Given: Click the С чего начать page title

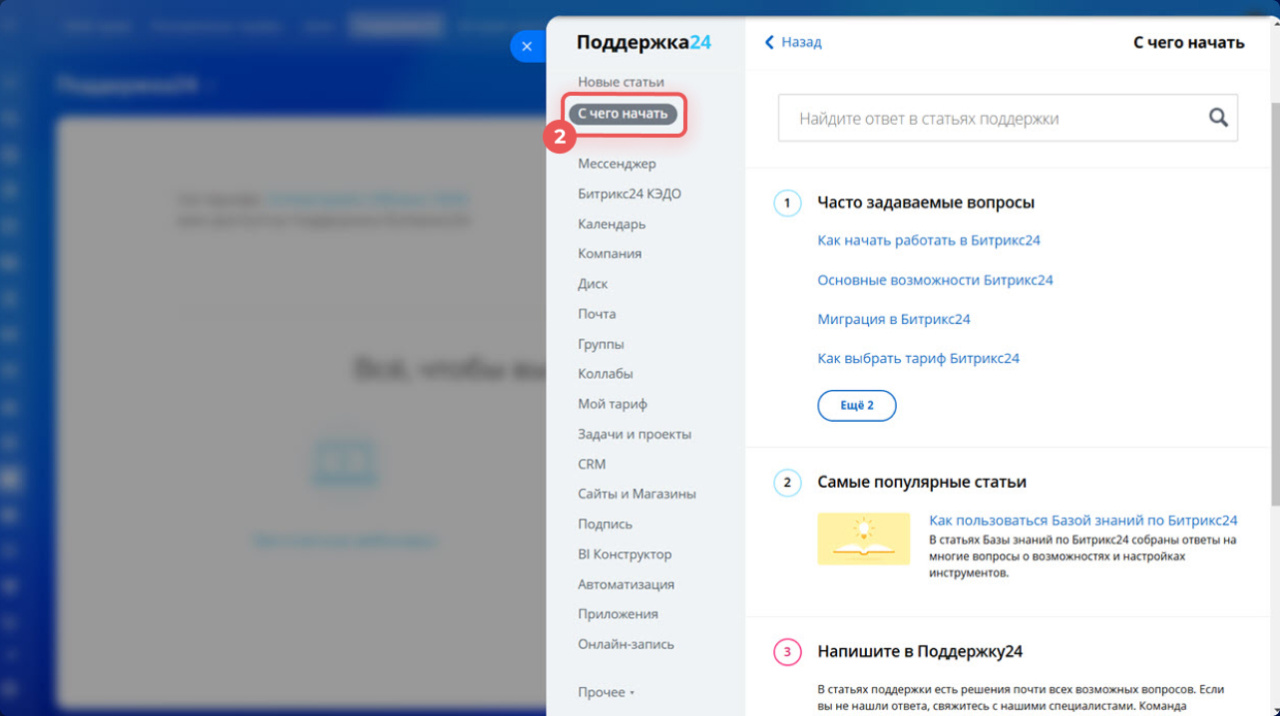Looking at the screenshot, I should click(1189, 42).
